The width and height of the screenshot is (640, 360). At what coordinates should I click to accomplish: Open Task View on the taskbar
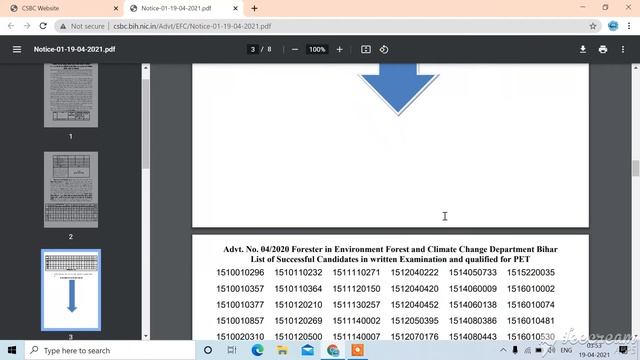coord(232,350)
